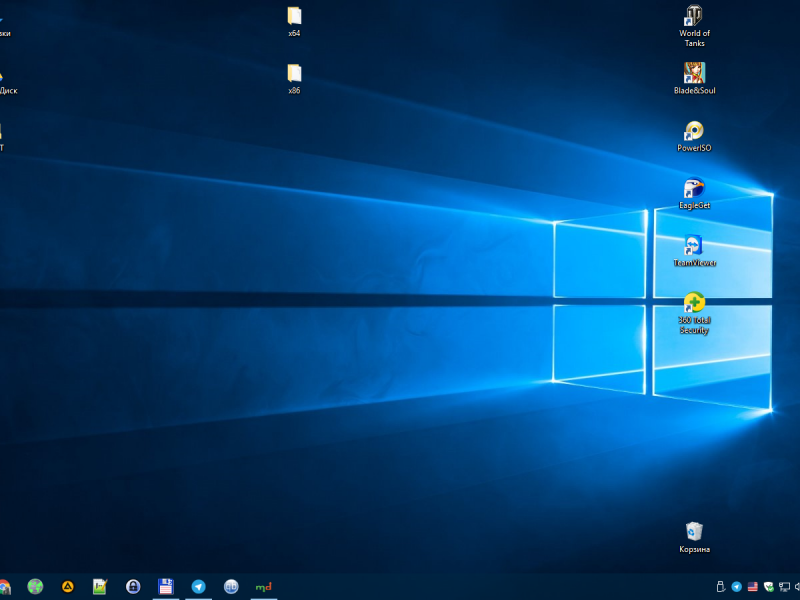Screen dimensions: 800x600
Task: Open the network connection tray icon
Action: point(784,587)
